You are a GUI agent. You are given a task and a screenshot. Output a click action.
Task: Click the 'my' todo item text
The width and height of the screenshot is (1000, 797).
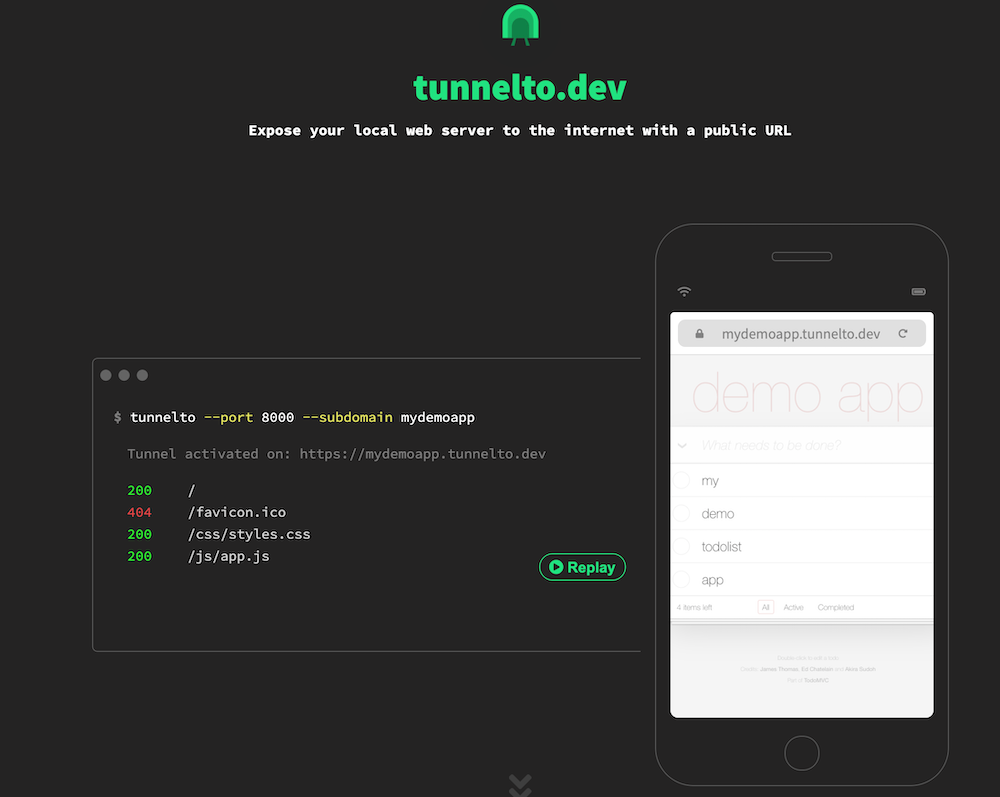[x=710, y=481]
